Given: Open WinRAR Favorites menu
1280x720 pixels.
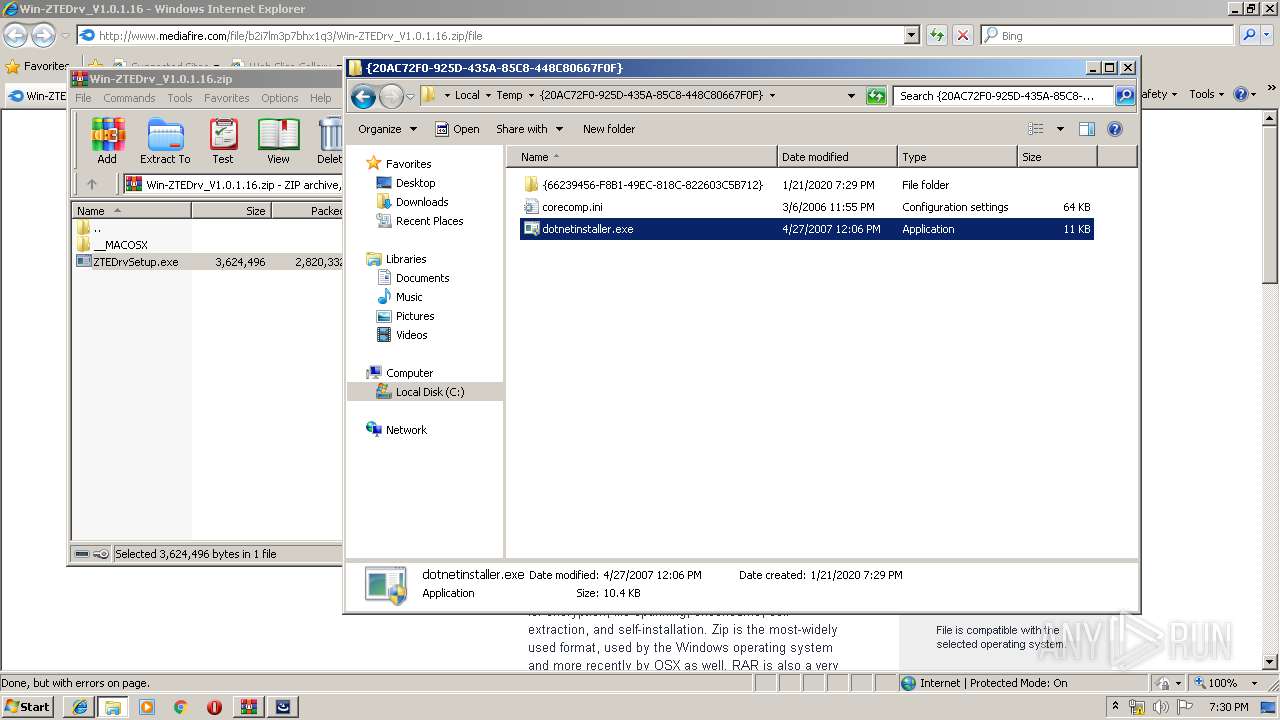Looking at the screenshot, I should (x=227, y=98).
